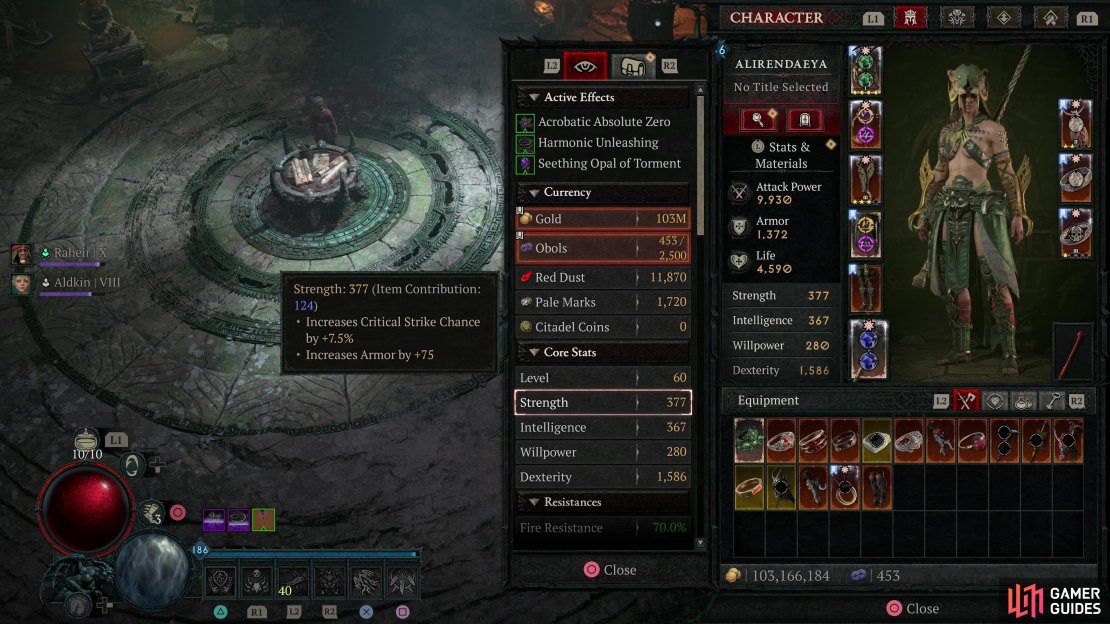This screenshot has height=624, width=1110.
Task: Select the key dungeon-keys inventory tab
Action: 1052,402
